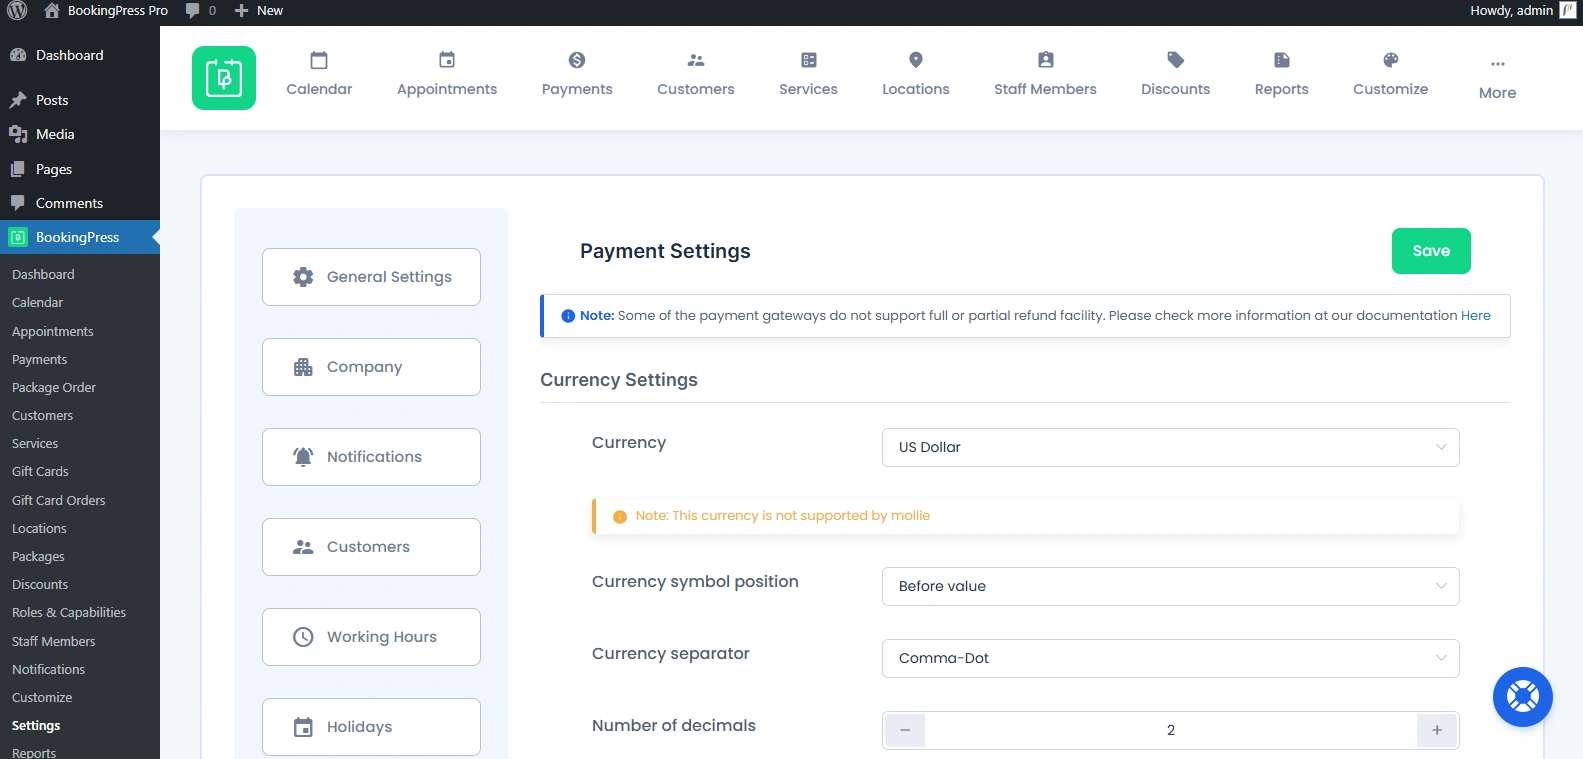Click the Customers people icon in settings

[303, 547]
